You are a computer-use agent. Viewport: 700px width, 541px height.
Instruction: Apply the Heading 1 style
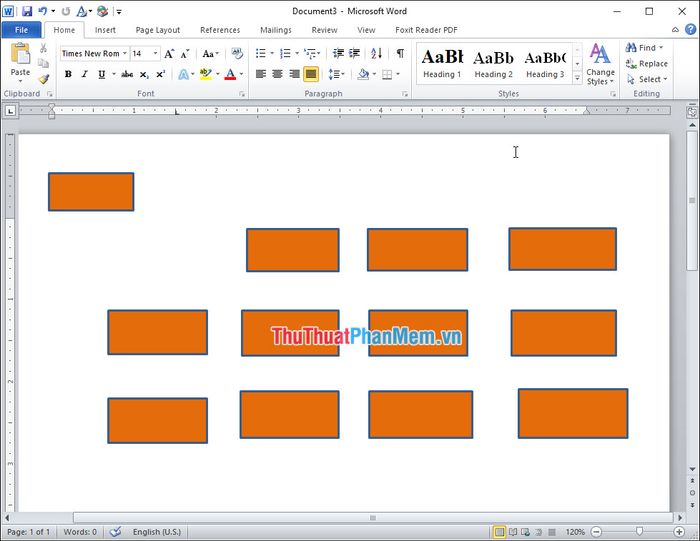[x=442, y=63]
